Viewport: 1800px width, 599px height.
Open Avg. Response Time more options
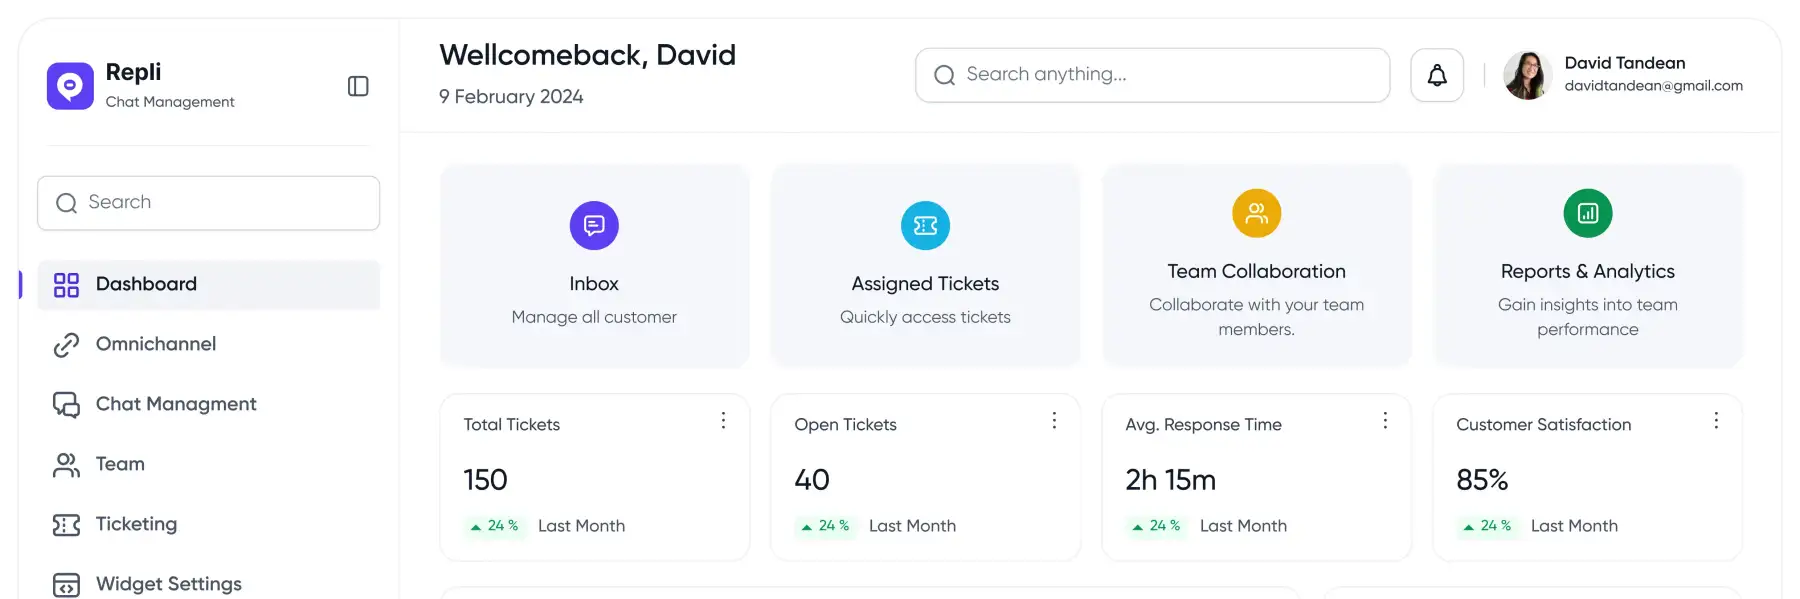tap(1385, 421)
